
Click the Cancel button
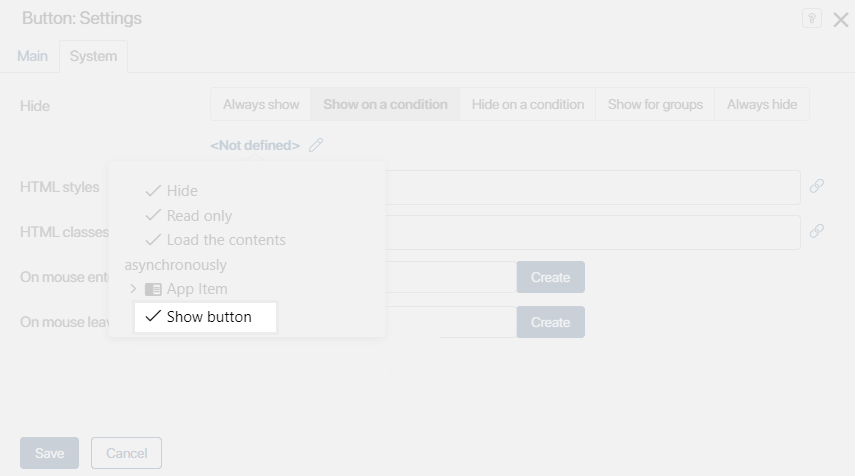pyautogui.click(x=126, y=453)
